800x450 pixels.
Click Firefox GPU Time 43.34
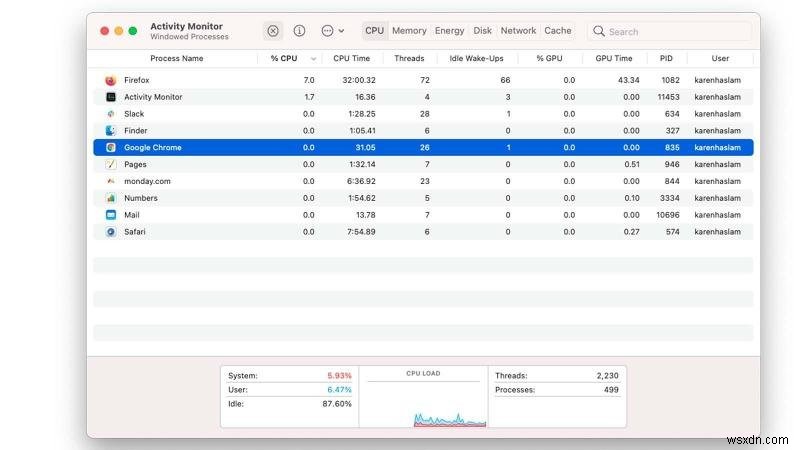click(x=629, y=80)
